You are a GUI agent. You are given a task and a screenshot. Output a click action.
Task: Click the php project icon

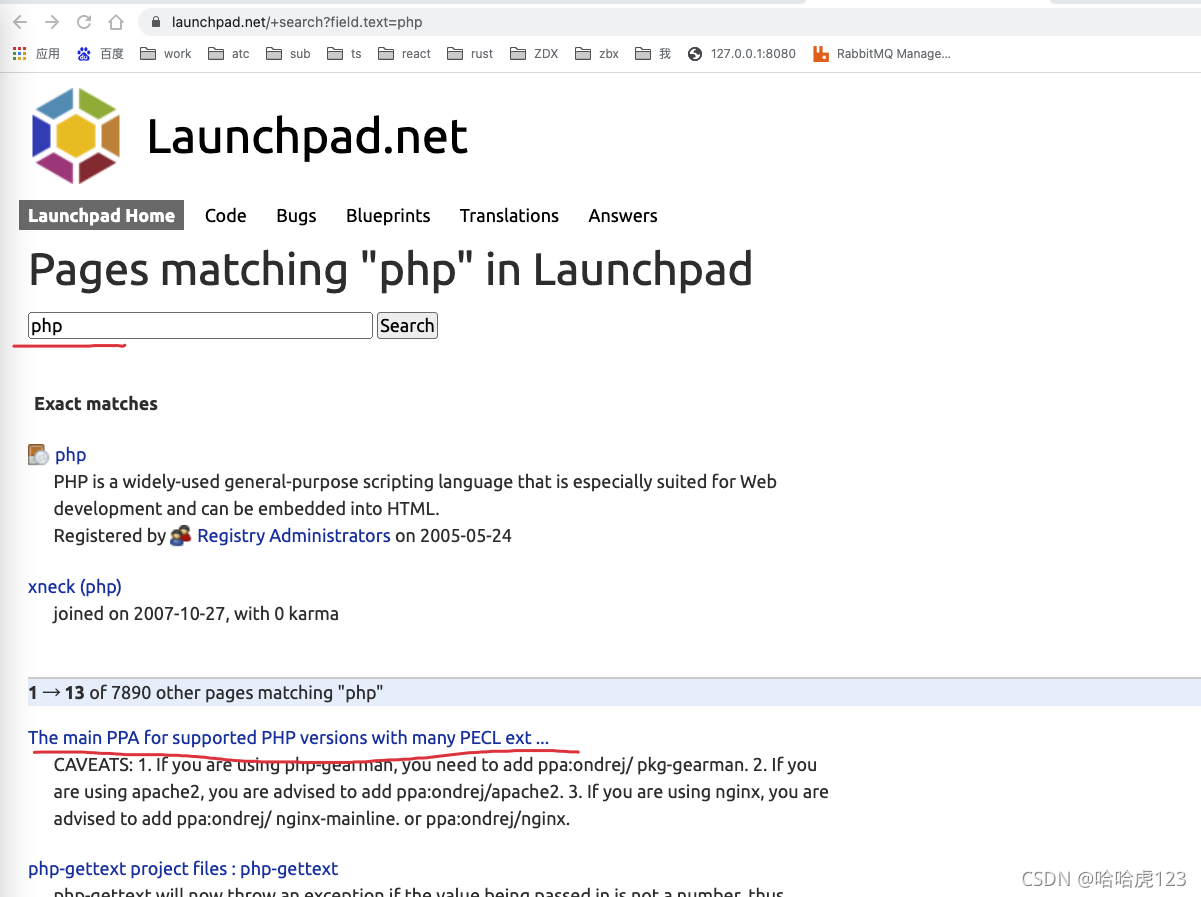38,455
